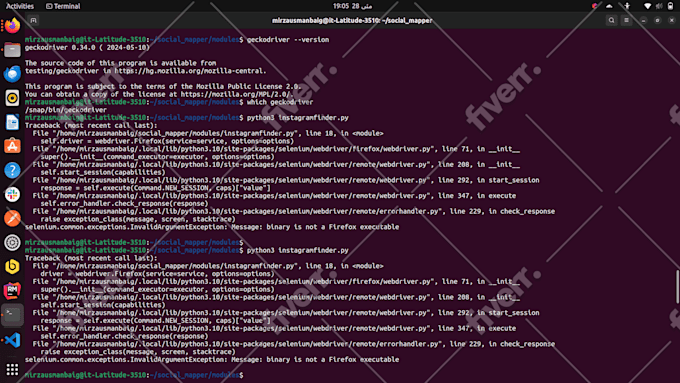Launch Postman from the dock
The image size is (680, 383).
(12, 218)
